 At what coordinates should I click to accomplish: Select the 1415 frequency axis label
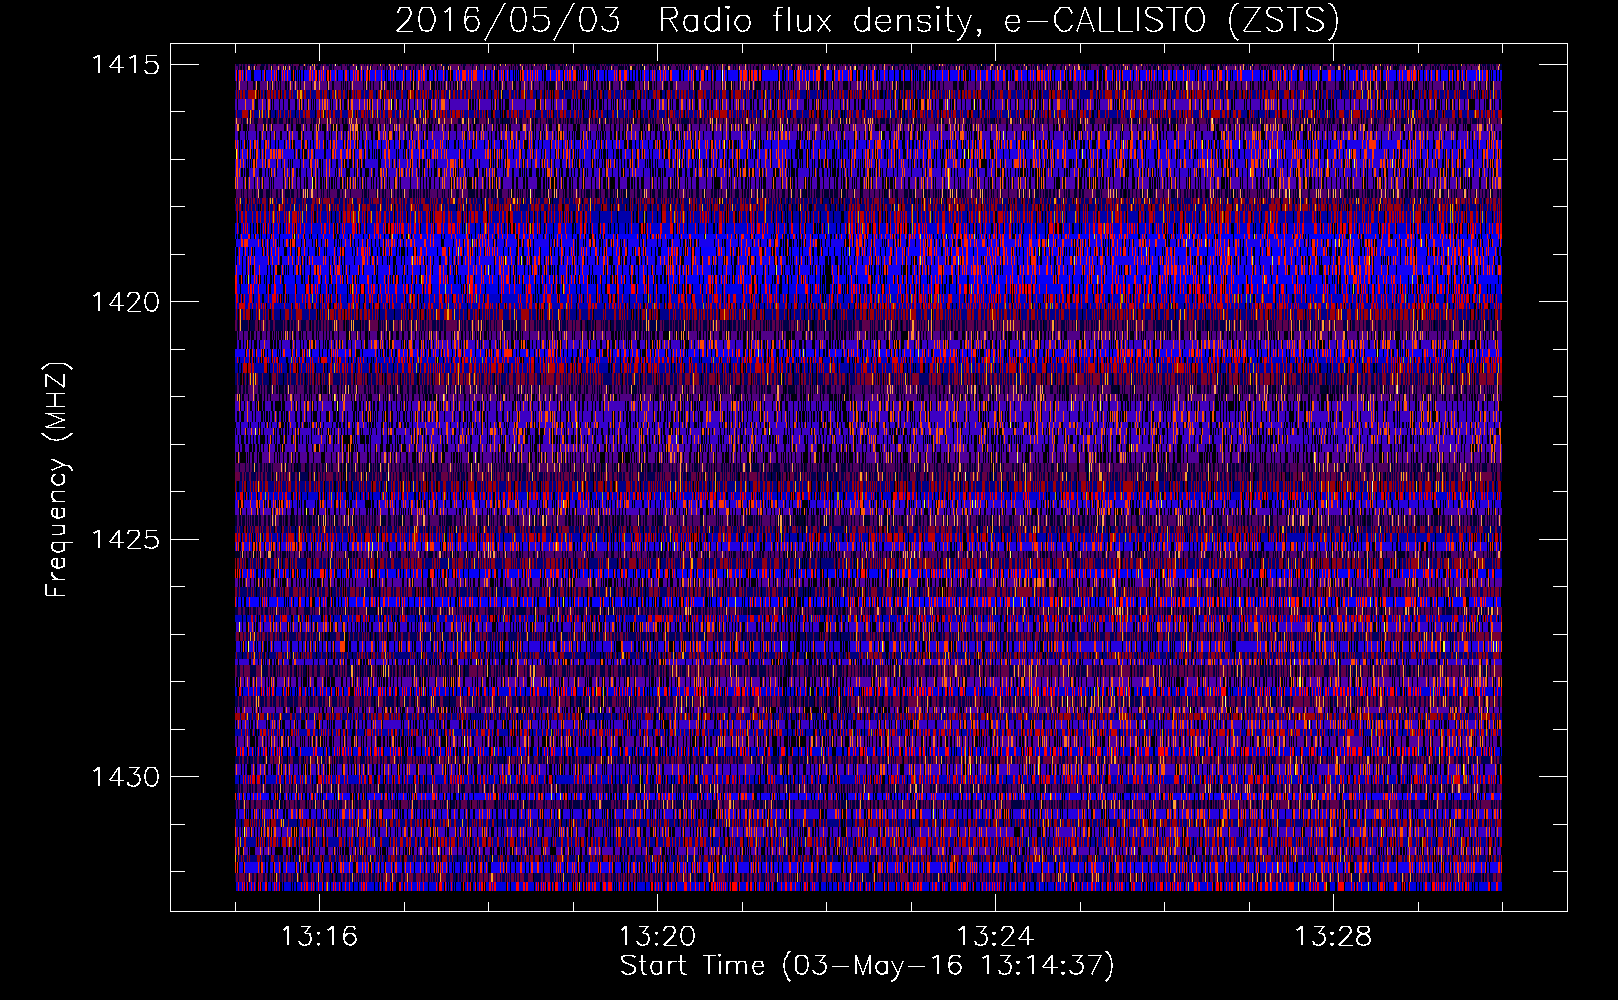coord(125,65)
